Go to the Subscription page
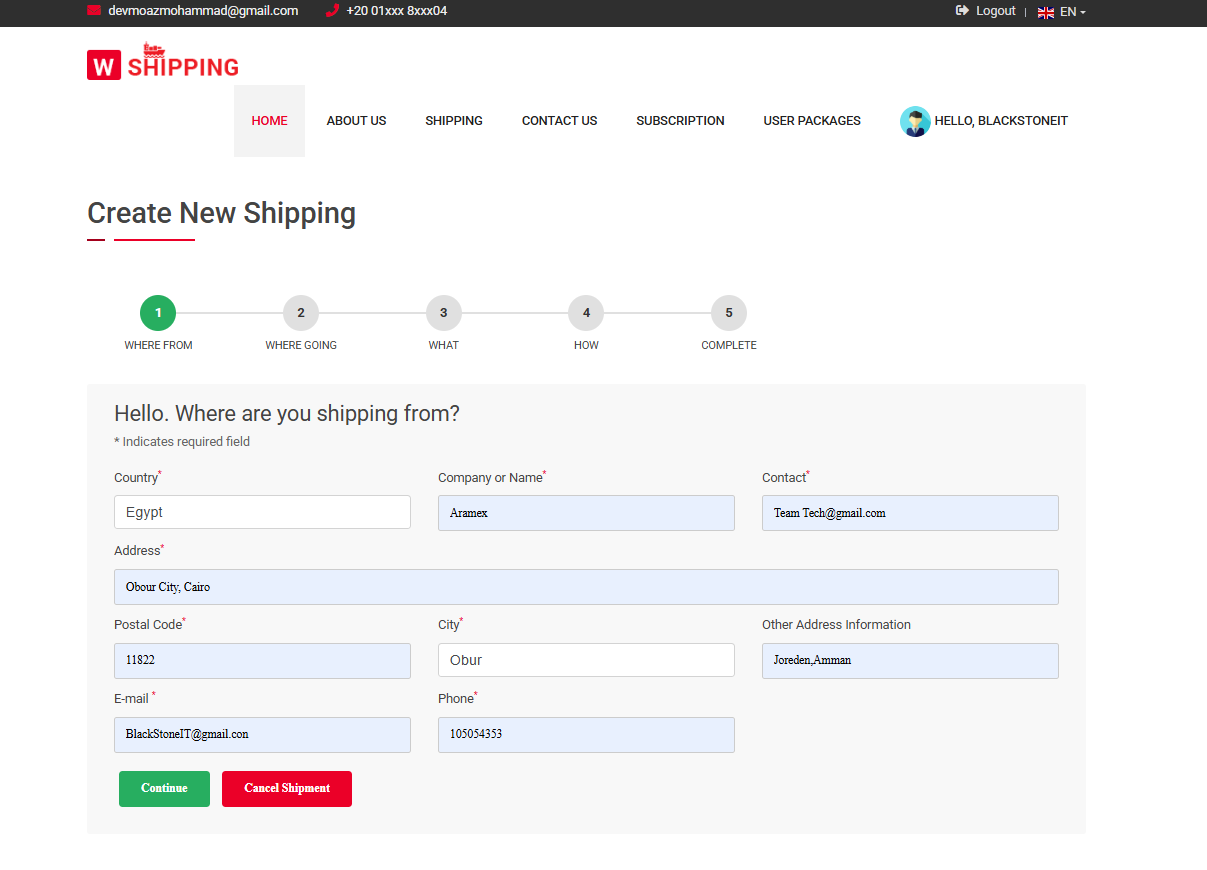The height and width of the screenshot is (870, 1207). point(680,121)
